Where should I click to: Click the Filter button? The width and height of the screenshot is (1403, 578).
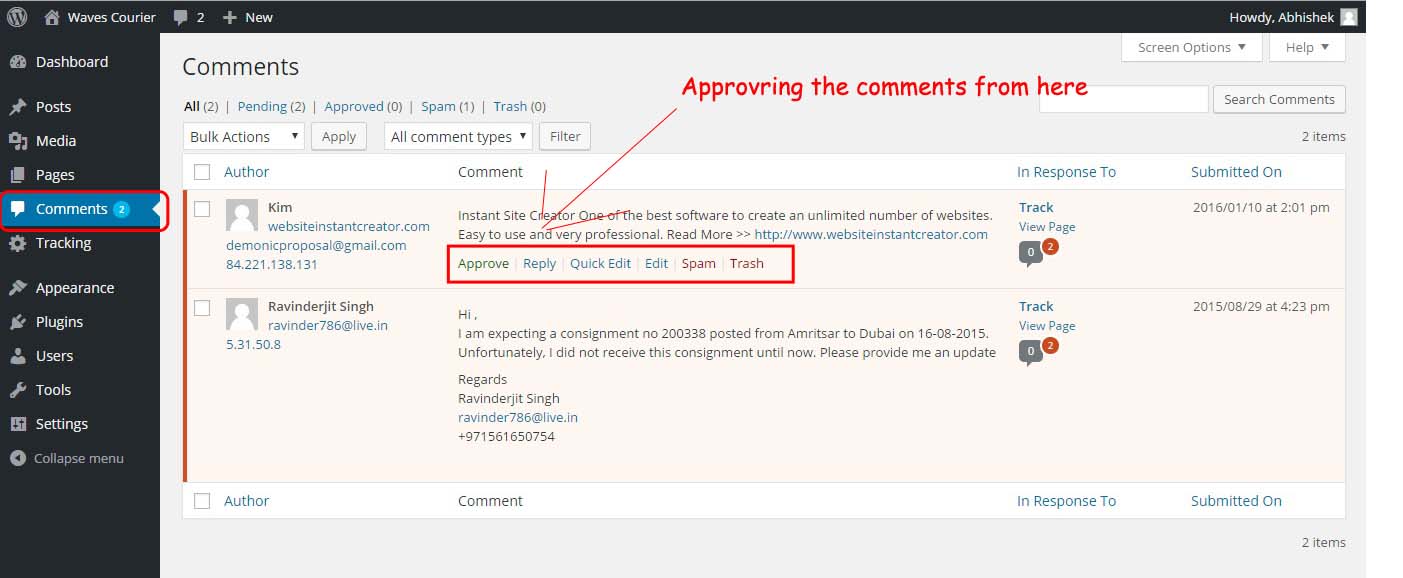(565, 136)
